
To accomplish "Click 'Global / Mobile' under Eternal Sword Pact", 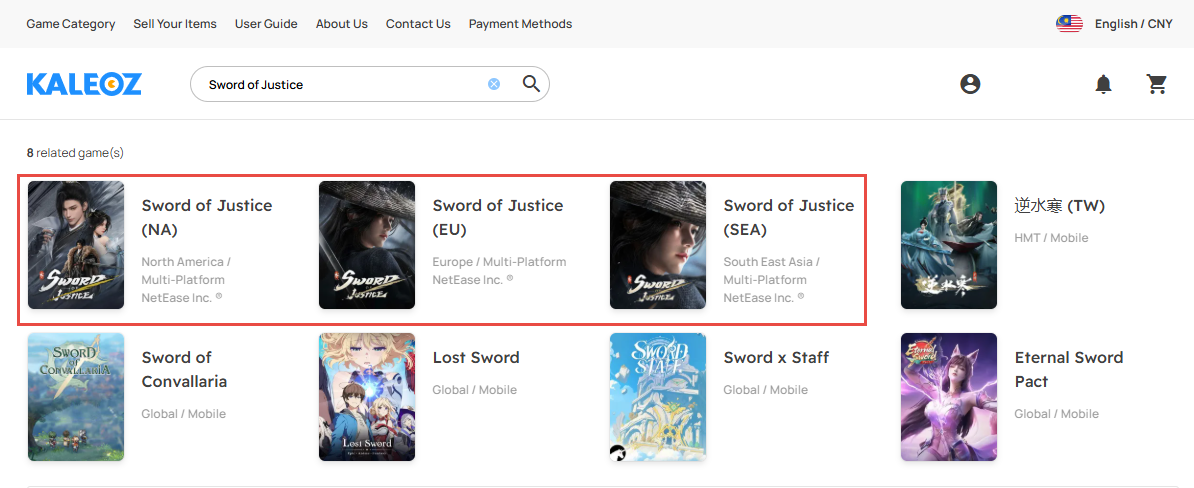I will click(x=1056, y=414).
